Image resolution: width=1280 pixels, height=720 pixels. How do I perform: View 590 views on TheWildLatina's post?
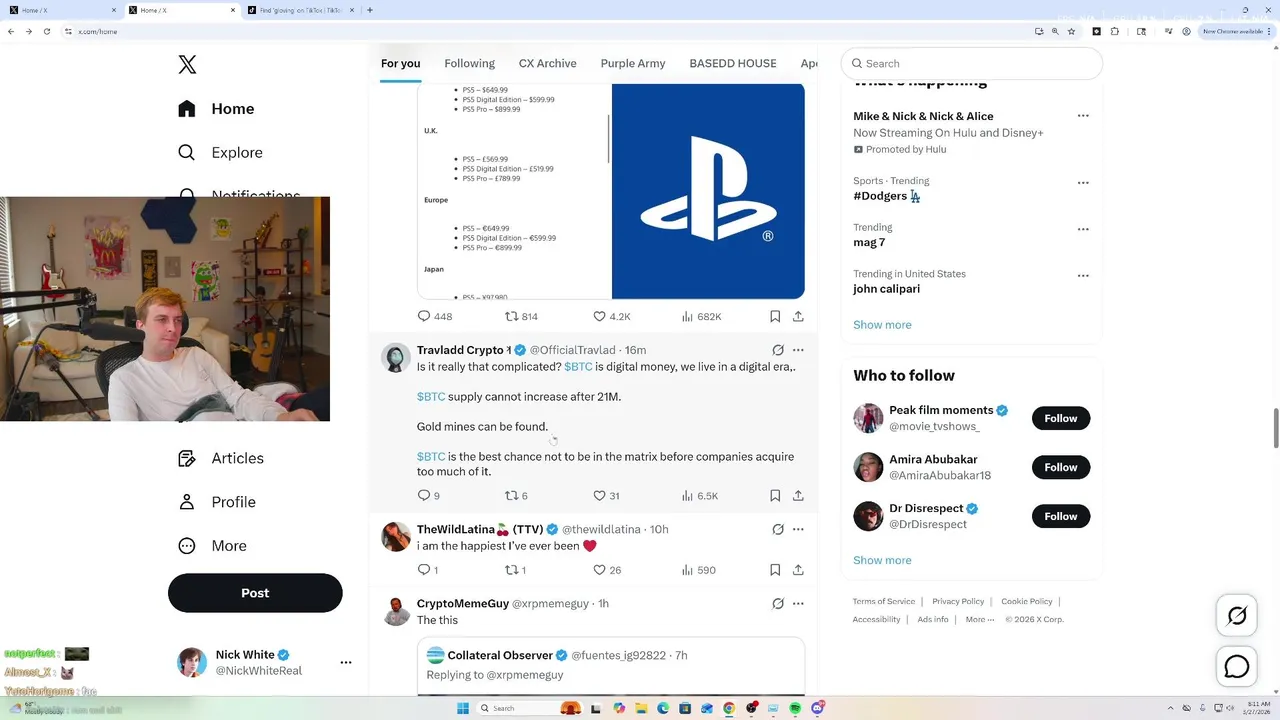[x=698, y=570]
